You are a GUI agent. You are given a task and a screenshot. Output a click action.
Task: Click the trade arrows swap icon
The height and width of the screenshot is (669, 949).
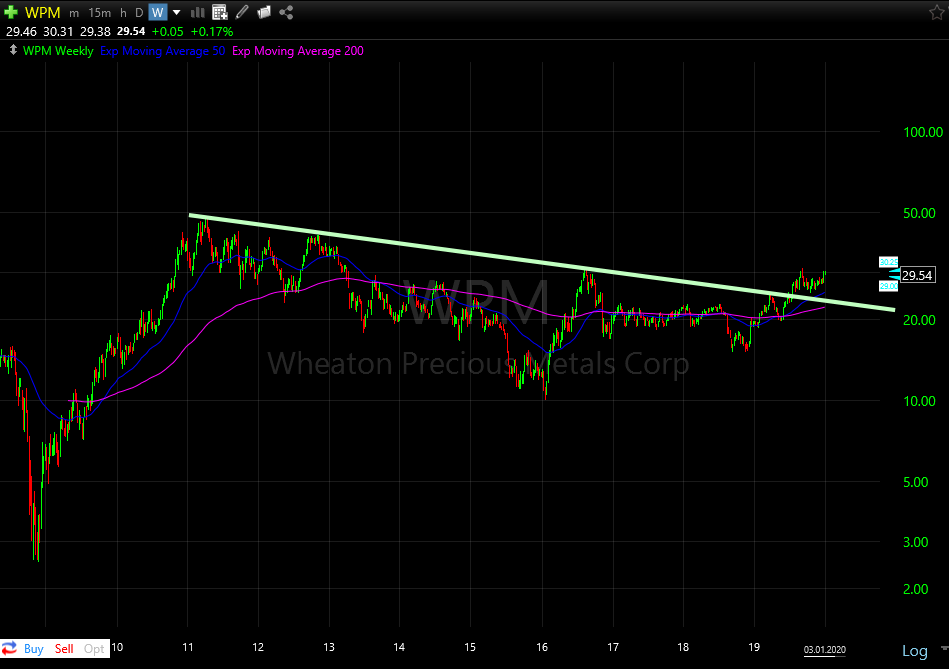9,648
